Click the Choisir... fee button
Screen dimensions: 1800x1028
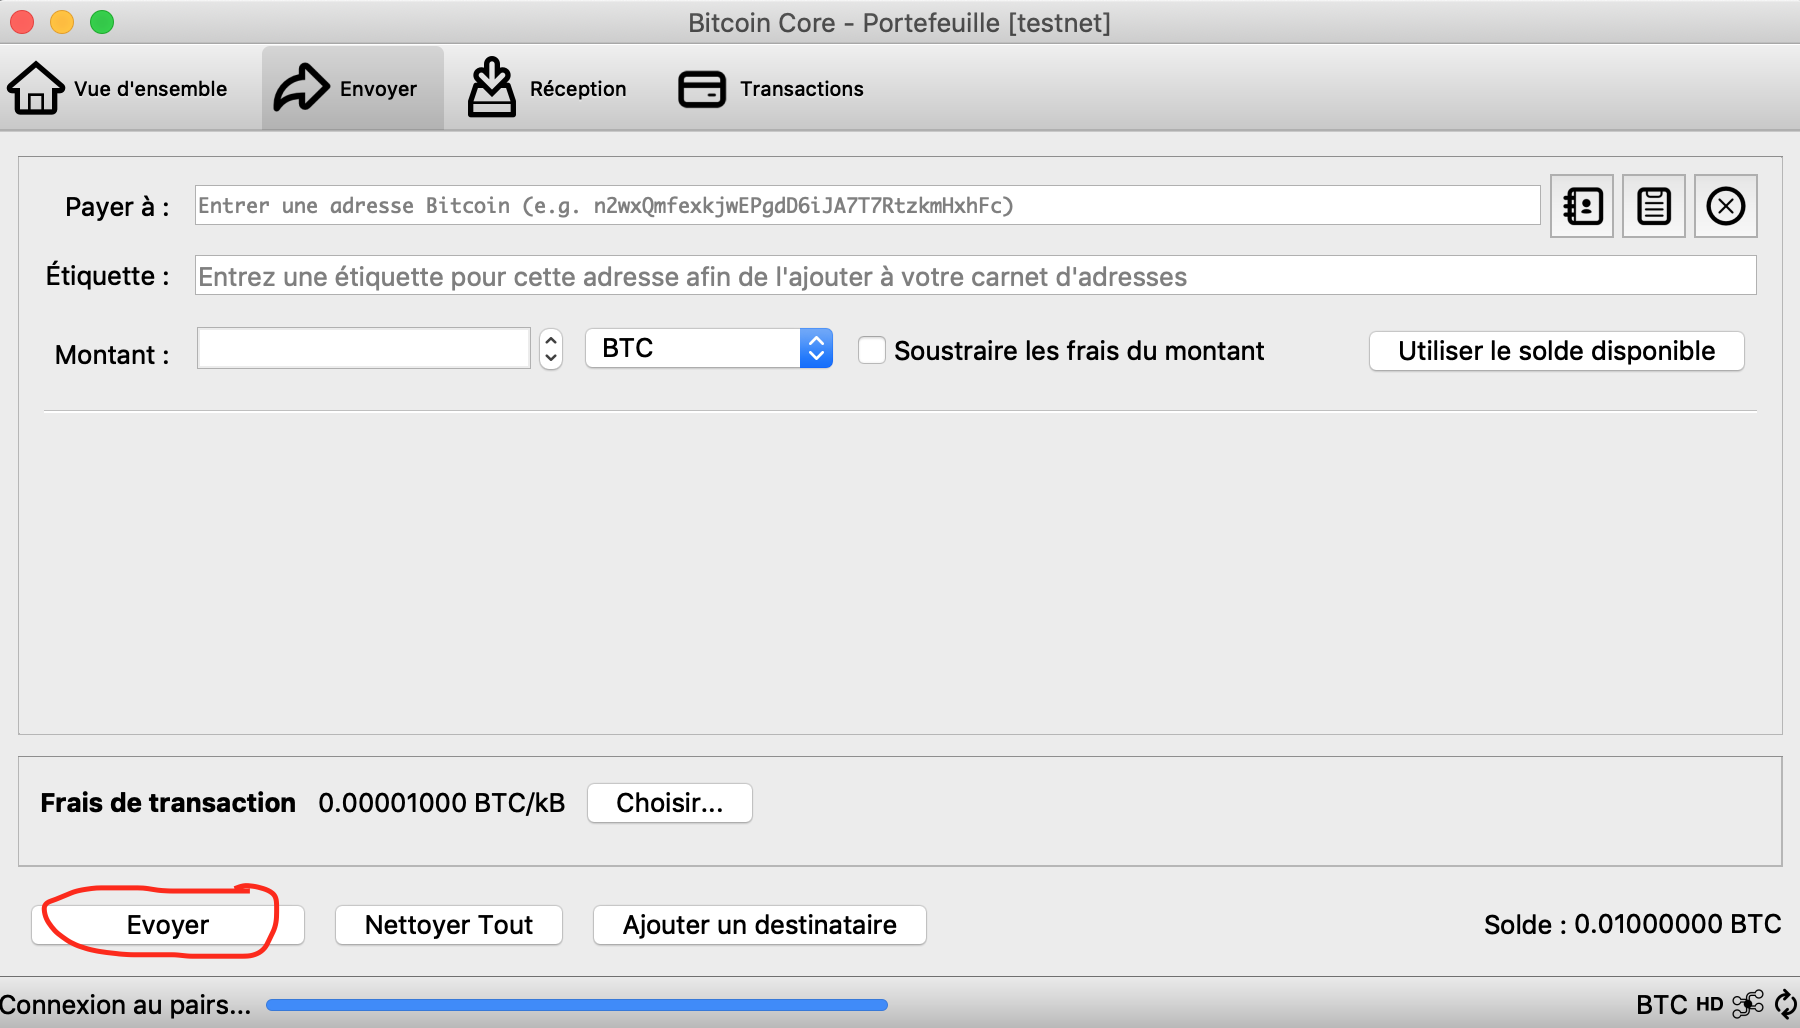point(670,803)
